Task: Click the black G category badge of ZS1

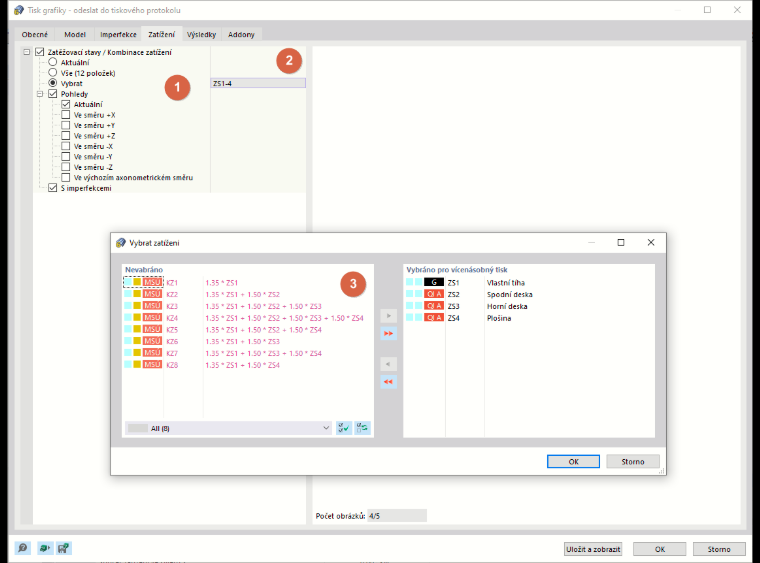Action: pyautogui.click(x=434, y=282)
